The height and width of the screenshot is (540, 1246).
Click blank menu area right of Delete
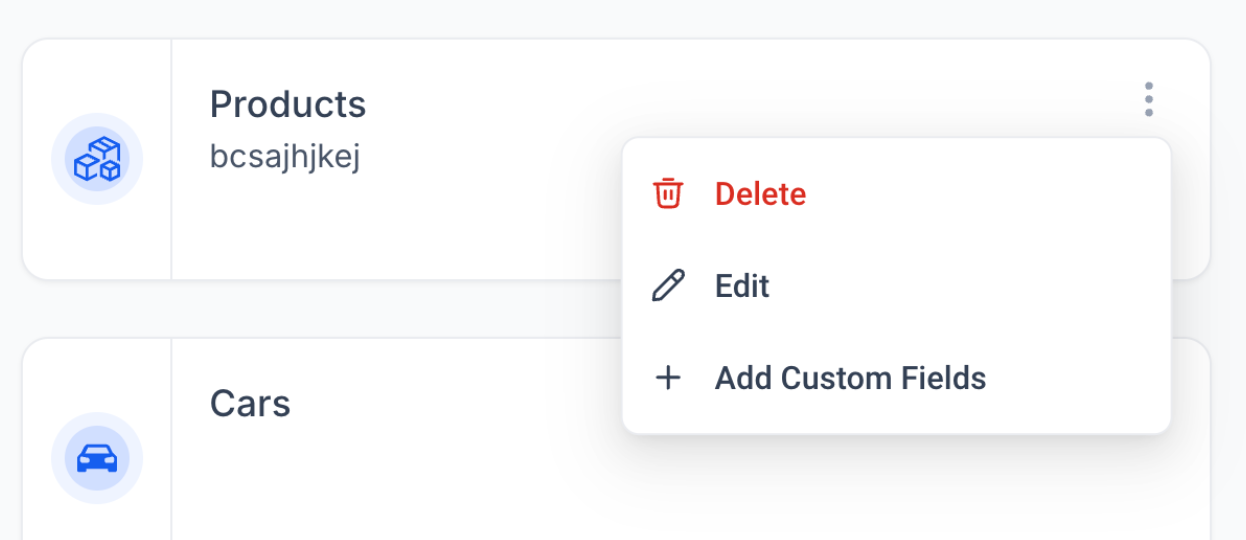(x=1000, y=193)
